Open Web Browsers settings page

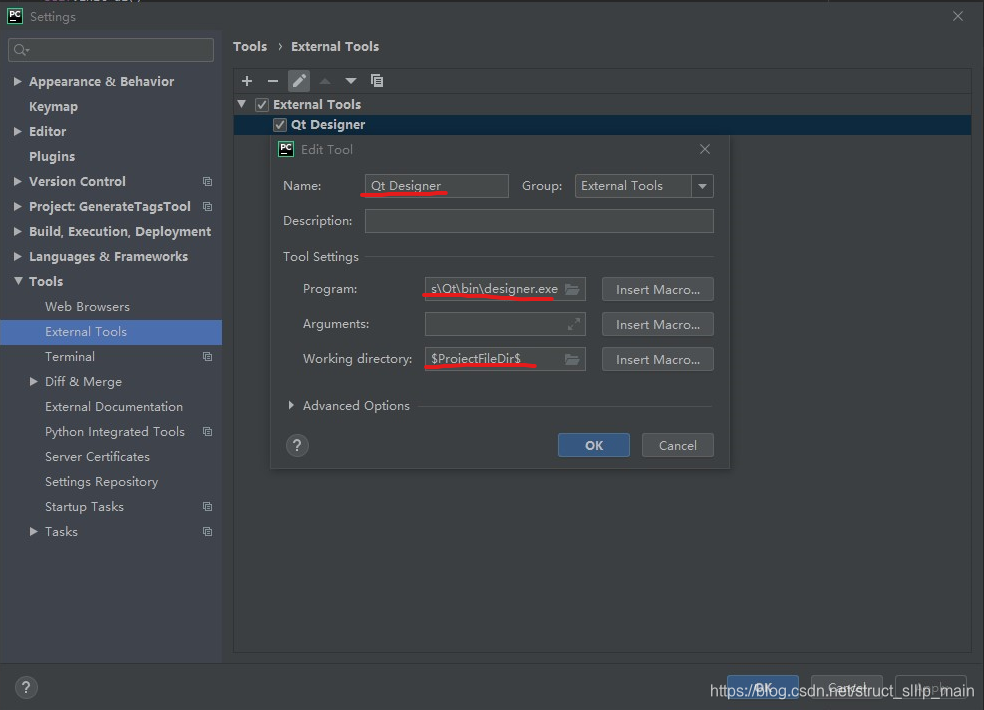click(x=87, y=307)
